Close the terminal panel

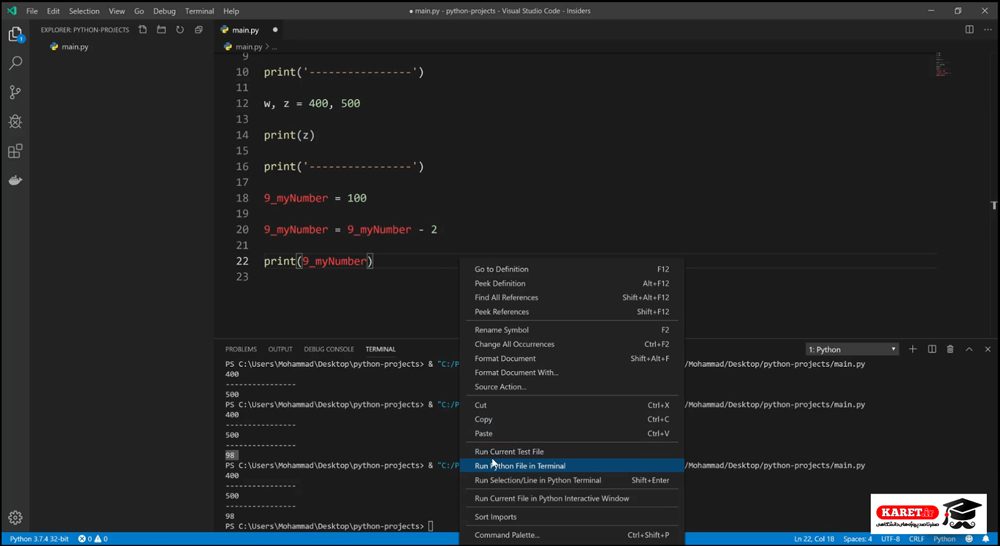pos(987,349)
